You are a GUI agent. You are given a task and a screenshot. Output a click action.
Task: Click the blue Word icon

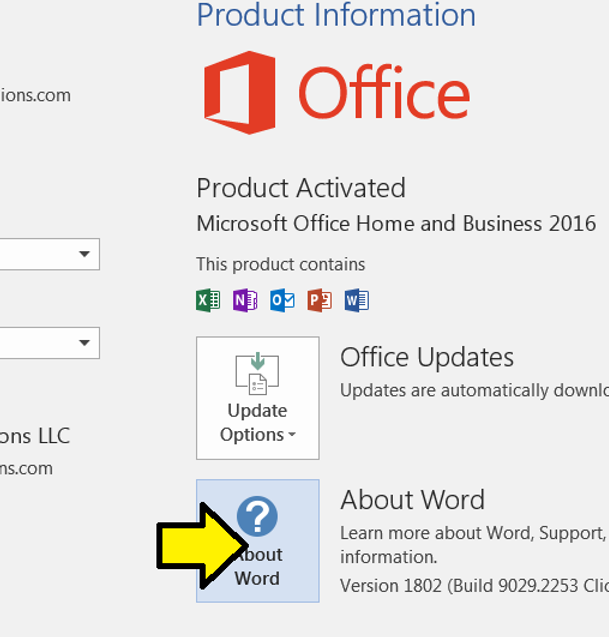pos(356,300)
